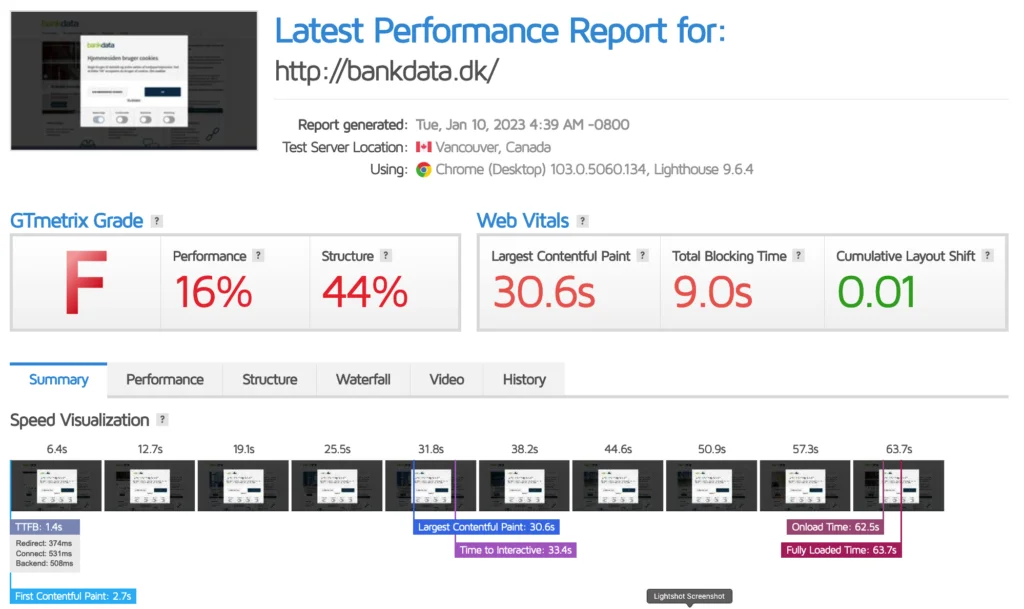Image resolution: width=1024 pixels, height=609 pixels.
Task: Select the 44.6s filmstrip frame
Action: (x=618, y=485)
